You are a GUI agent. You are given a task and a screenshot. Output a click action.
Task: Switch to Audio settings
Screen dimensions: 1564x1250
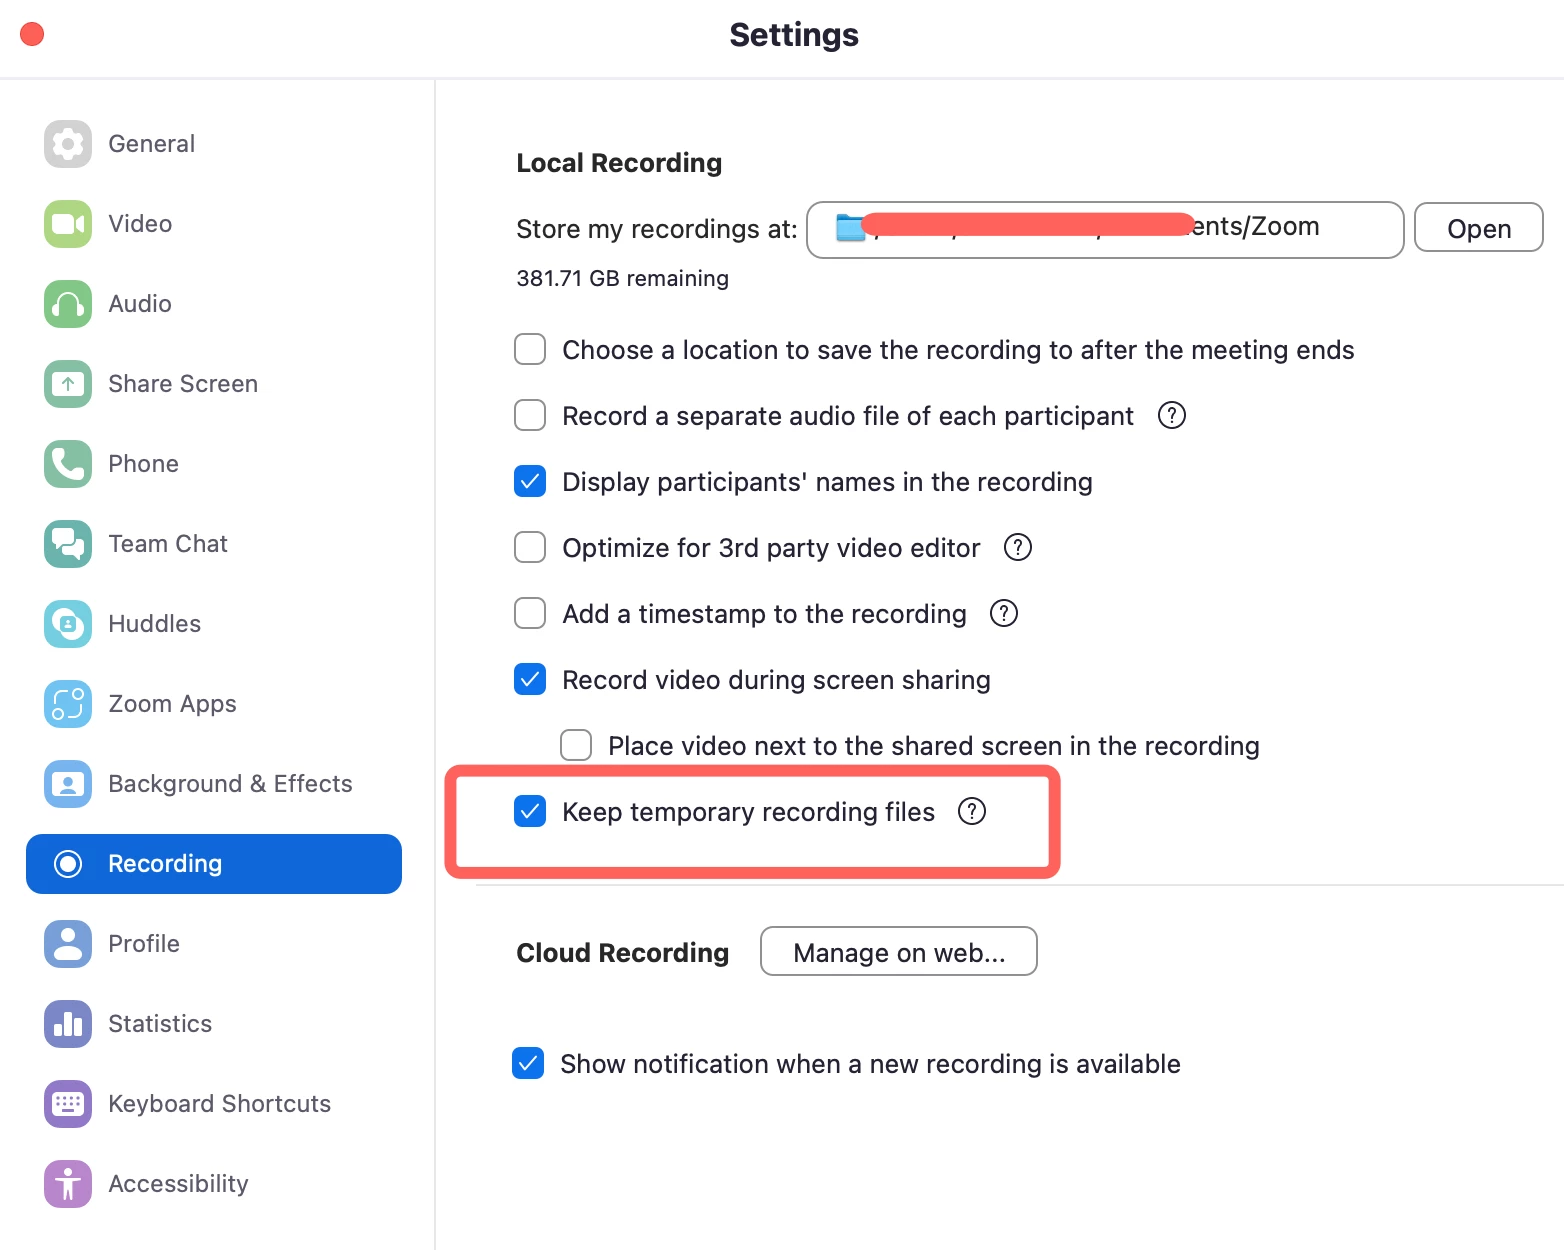214,304
